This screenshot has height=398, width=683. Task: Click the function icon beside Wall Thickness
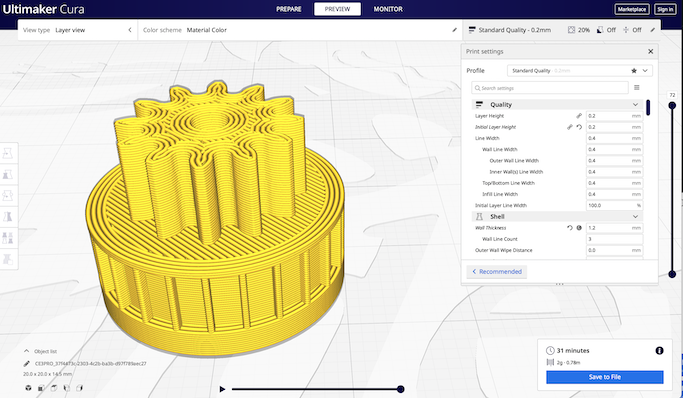pos(579,228)
